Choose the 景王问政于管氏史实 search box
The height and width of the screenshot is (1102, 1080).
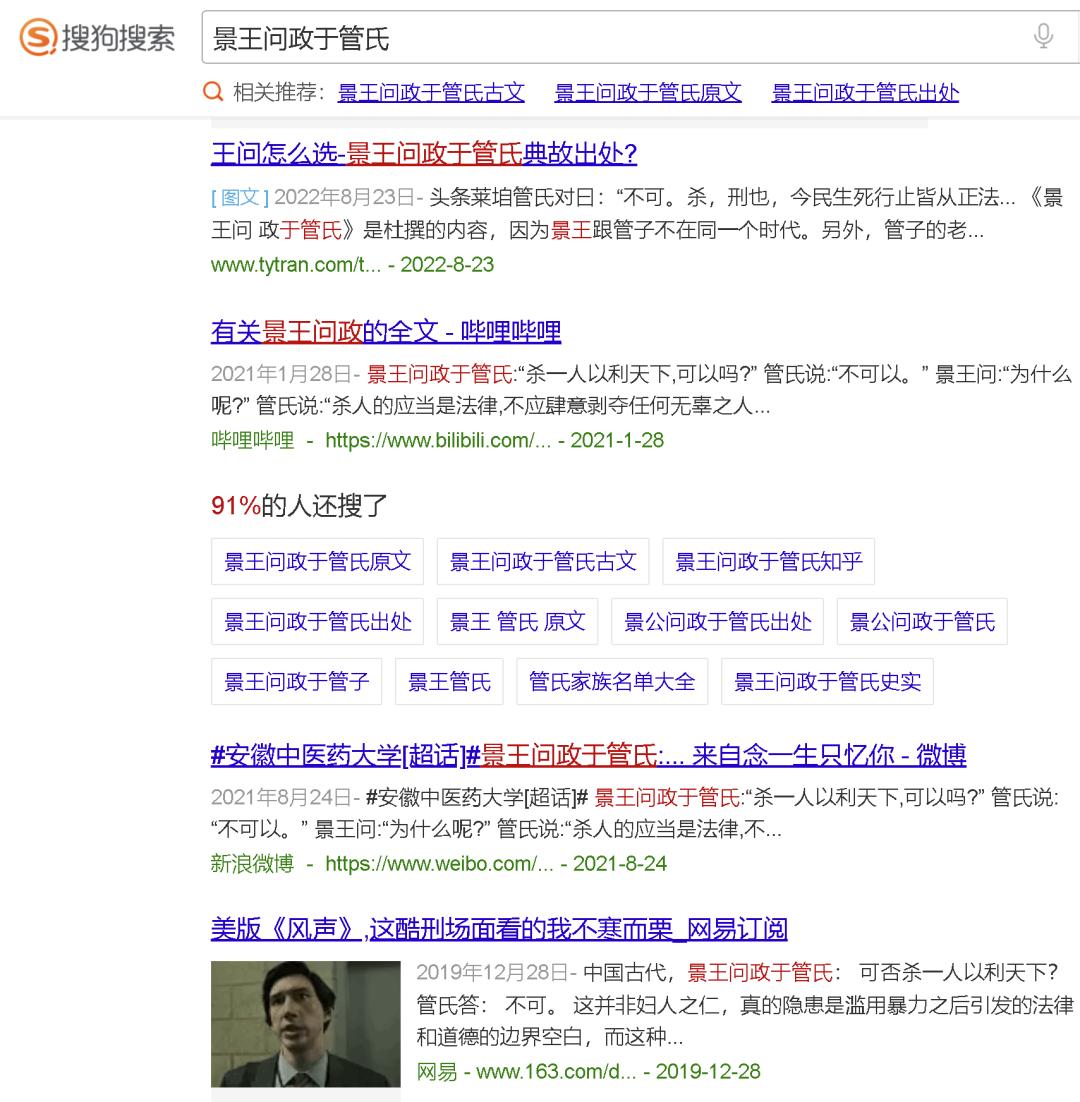pos(827,681)
